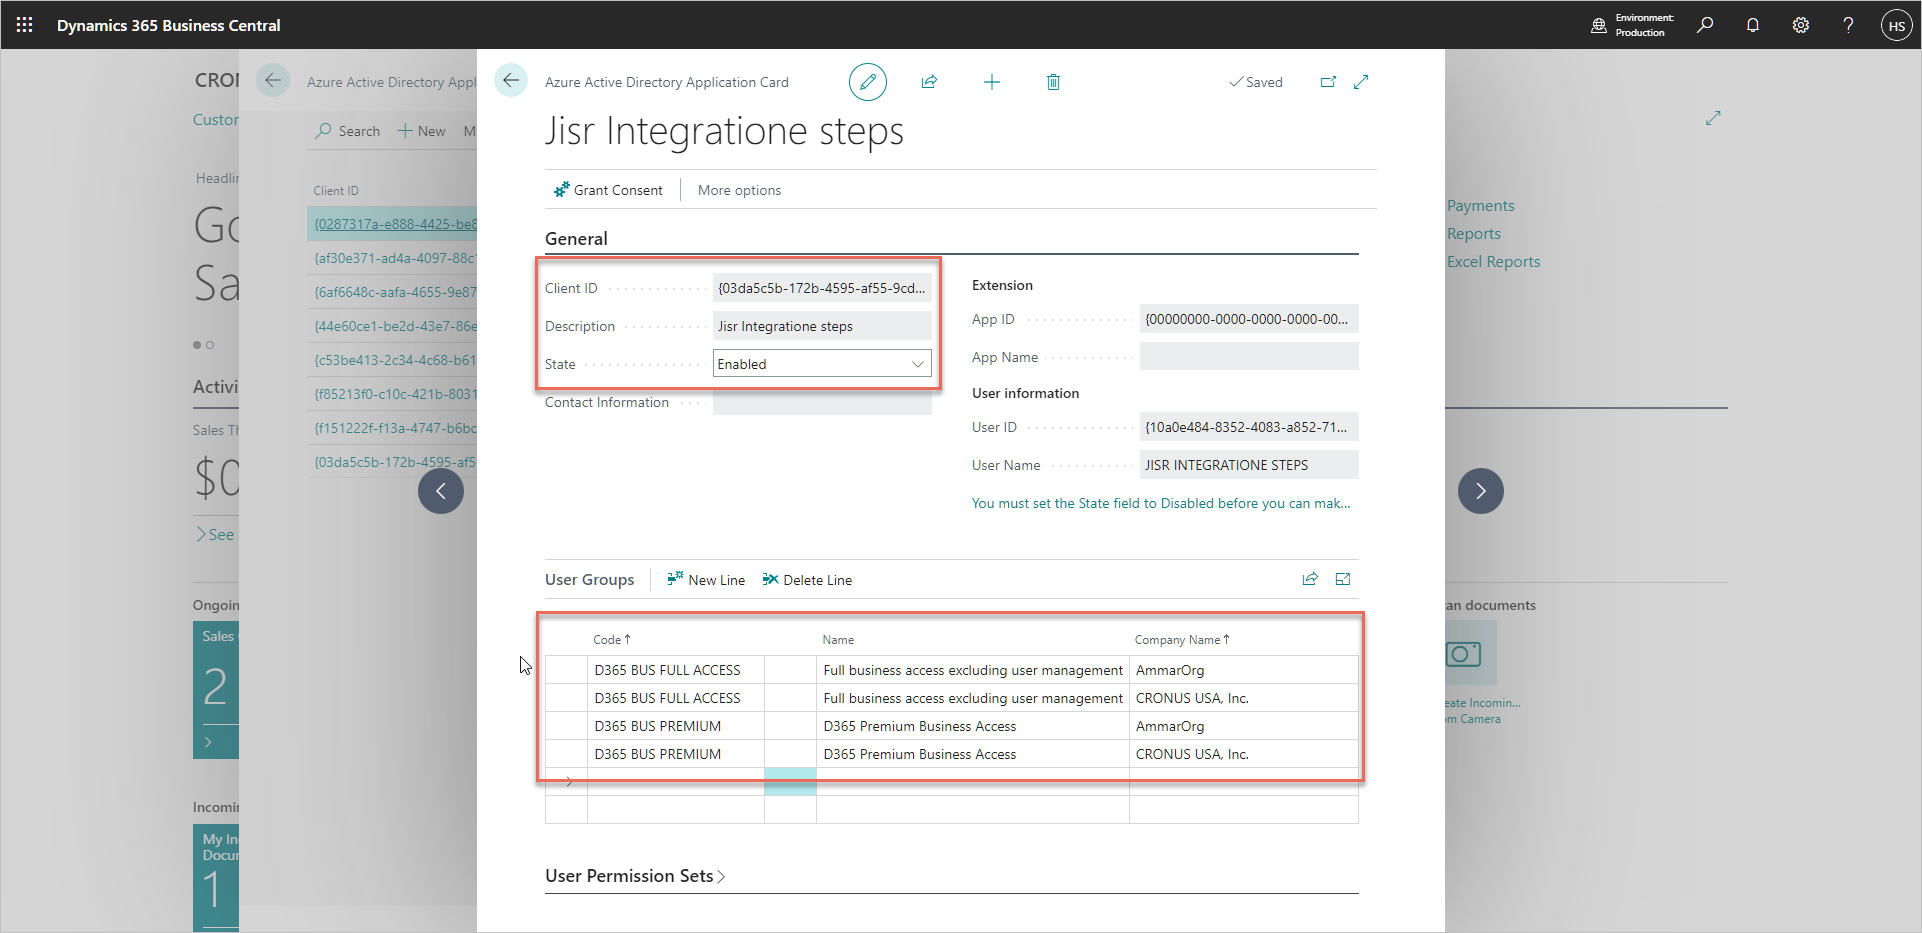Image resolution: width=1922 pixels, height=933 pixels.
Task: Delete the card using trash icon
Action: coord(1053,82)
